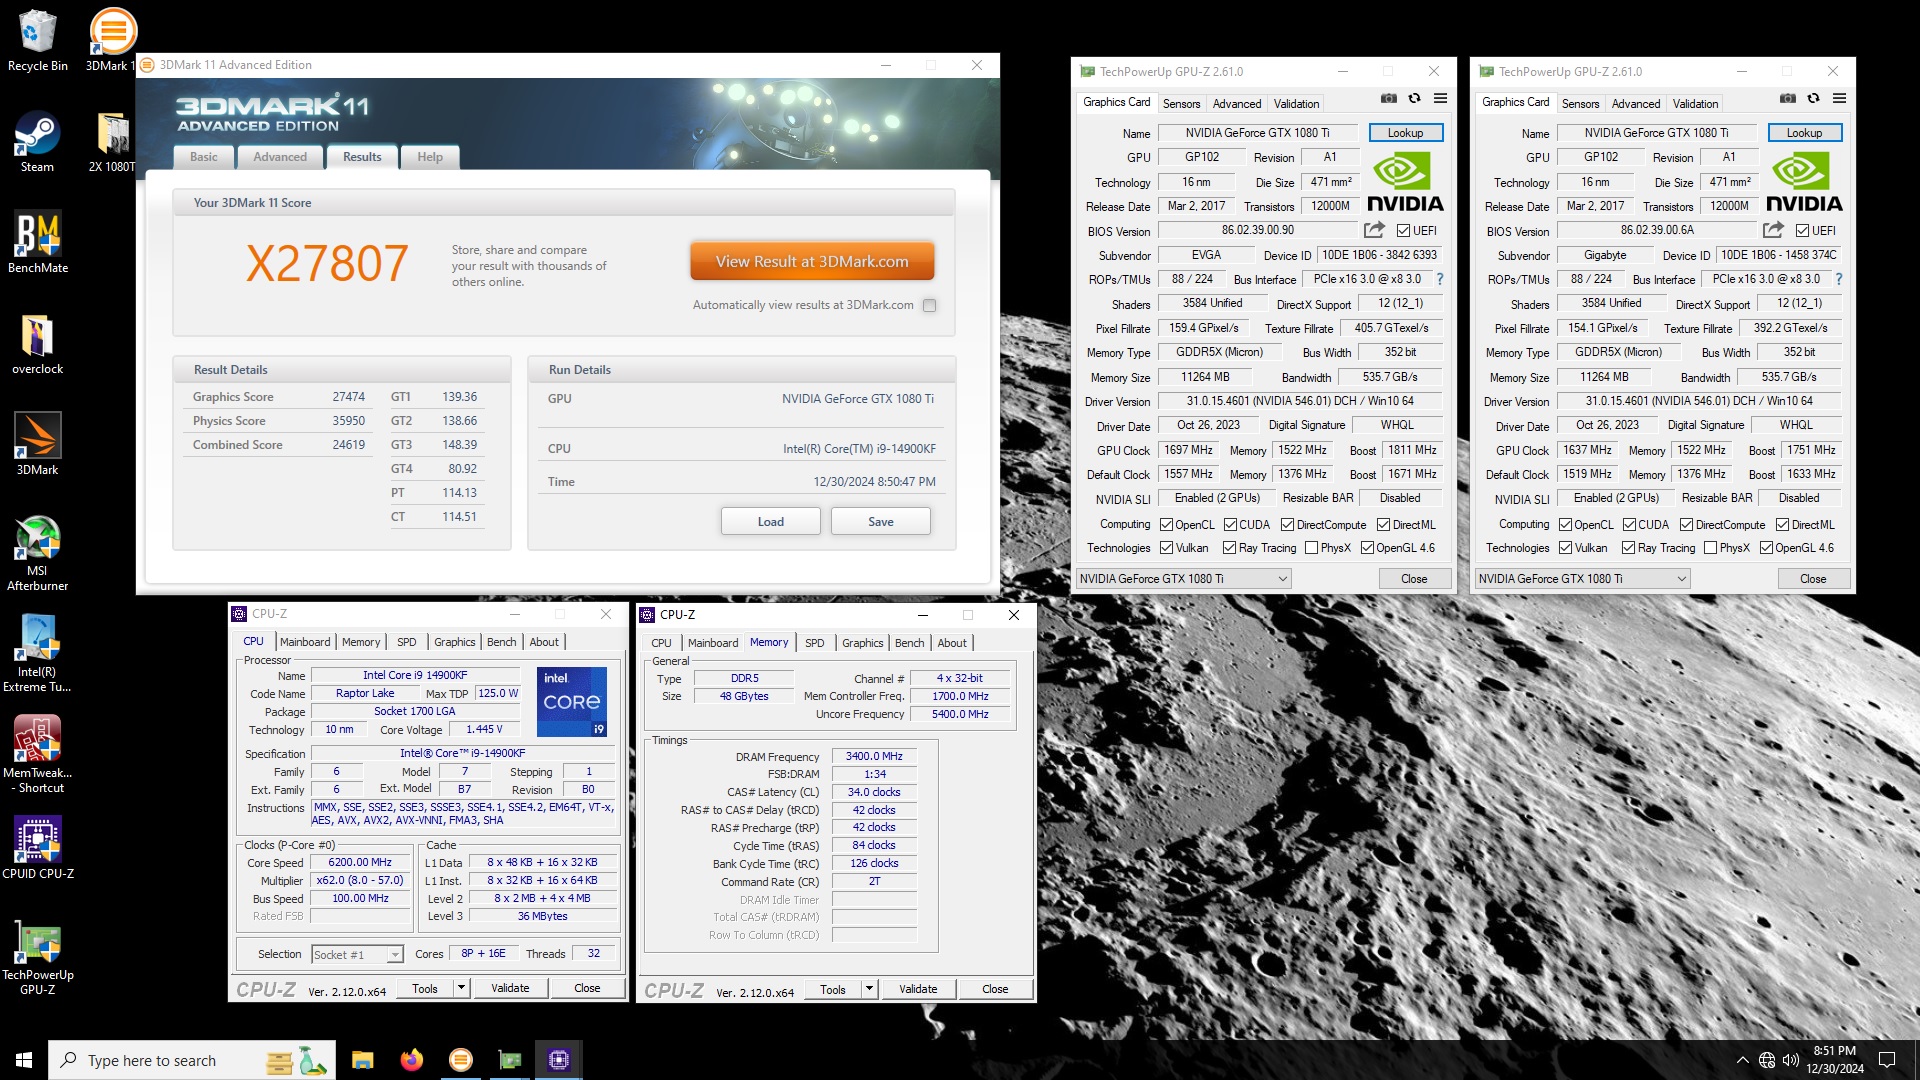Show hidden system tray icons

pyautogui.click(x=1742, y=1060)
